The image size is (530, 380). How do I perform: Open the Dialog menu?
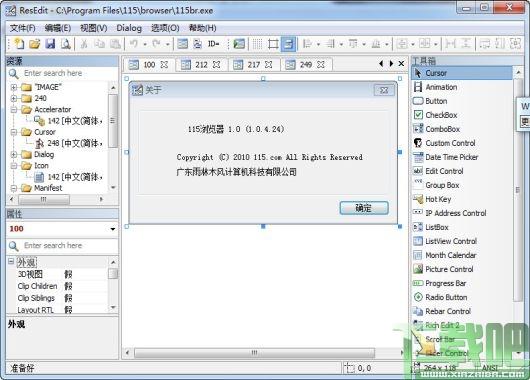[x=129, y=28]
